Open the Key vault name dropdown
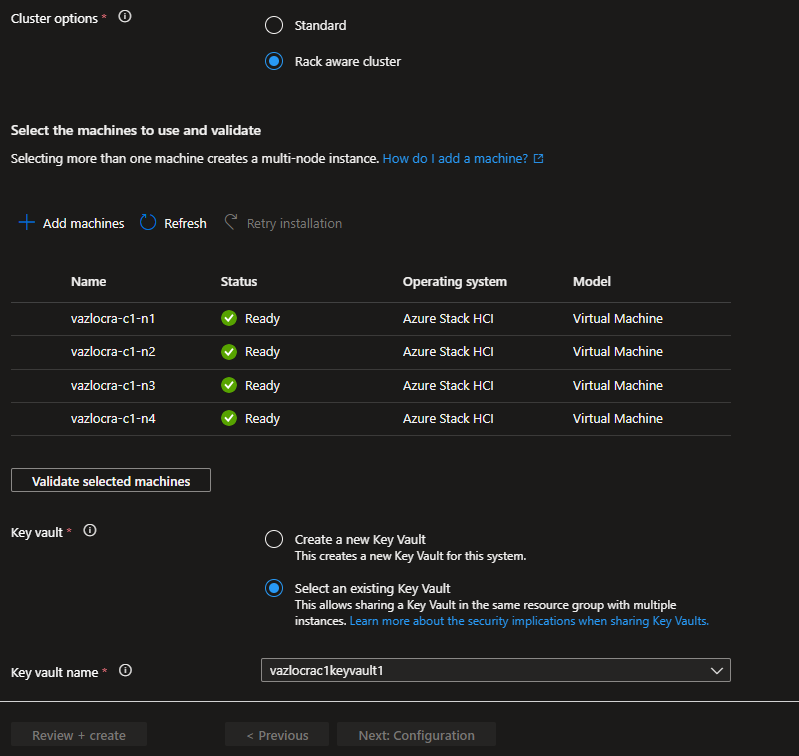The width and height of the screenshot is (799, 756). click(495, 671)
